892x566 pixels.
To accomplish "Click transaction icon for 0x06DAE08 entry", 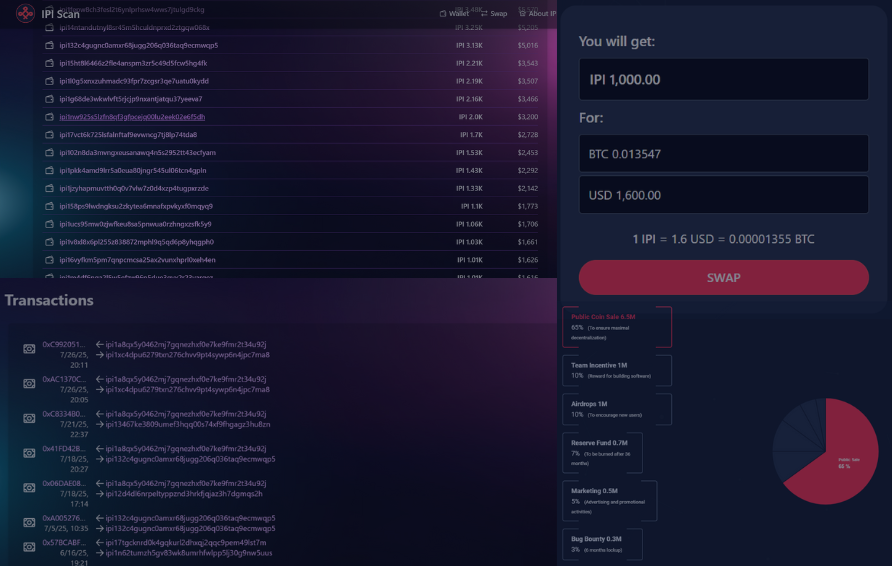I will point(29,488).
